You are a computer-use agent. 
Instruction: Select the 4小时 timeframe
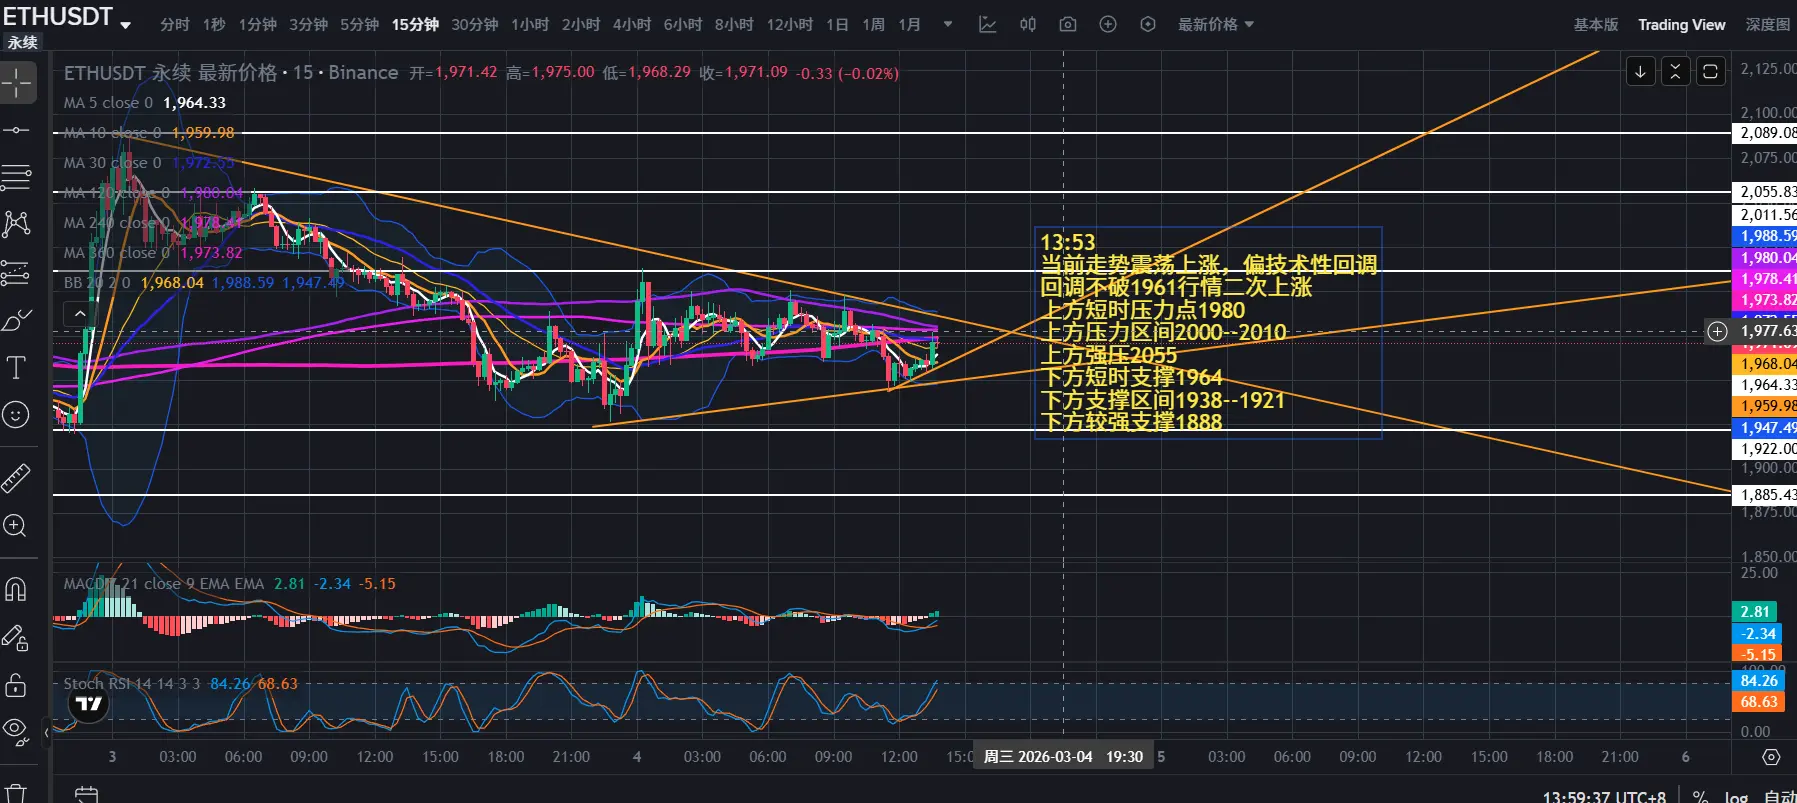coord(632,24)
